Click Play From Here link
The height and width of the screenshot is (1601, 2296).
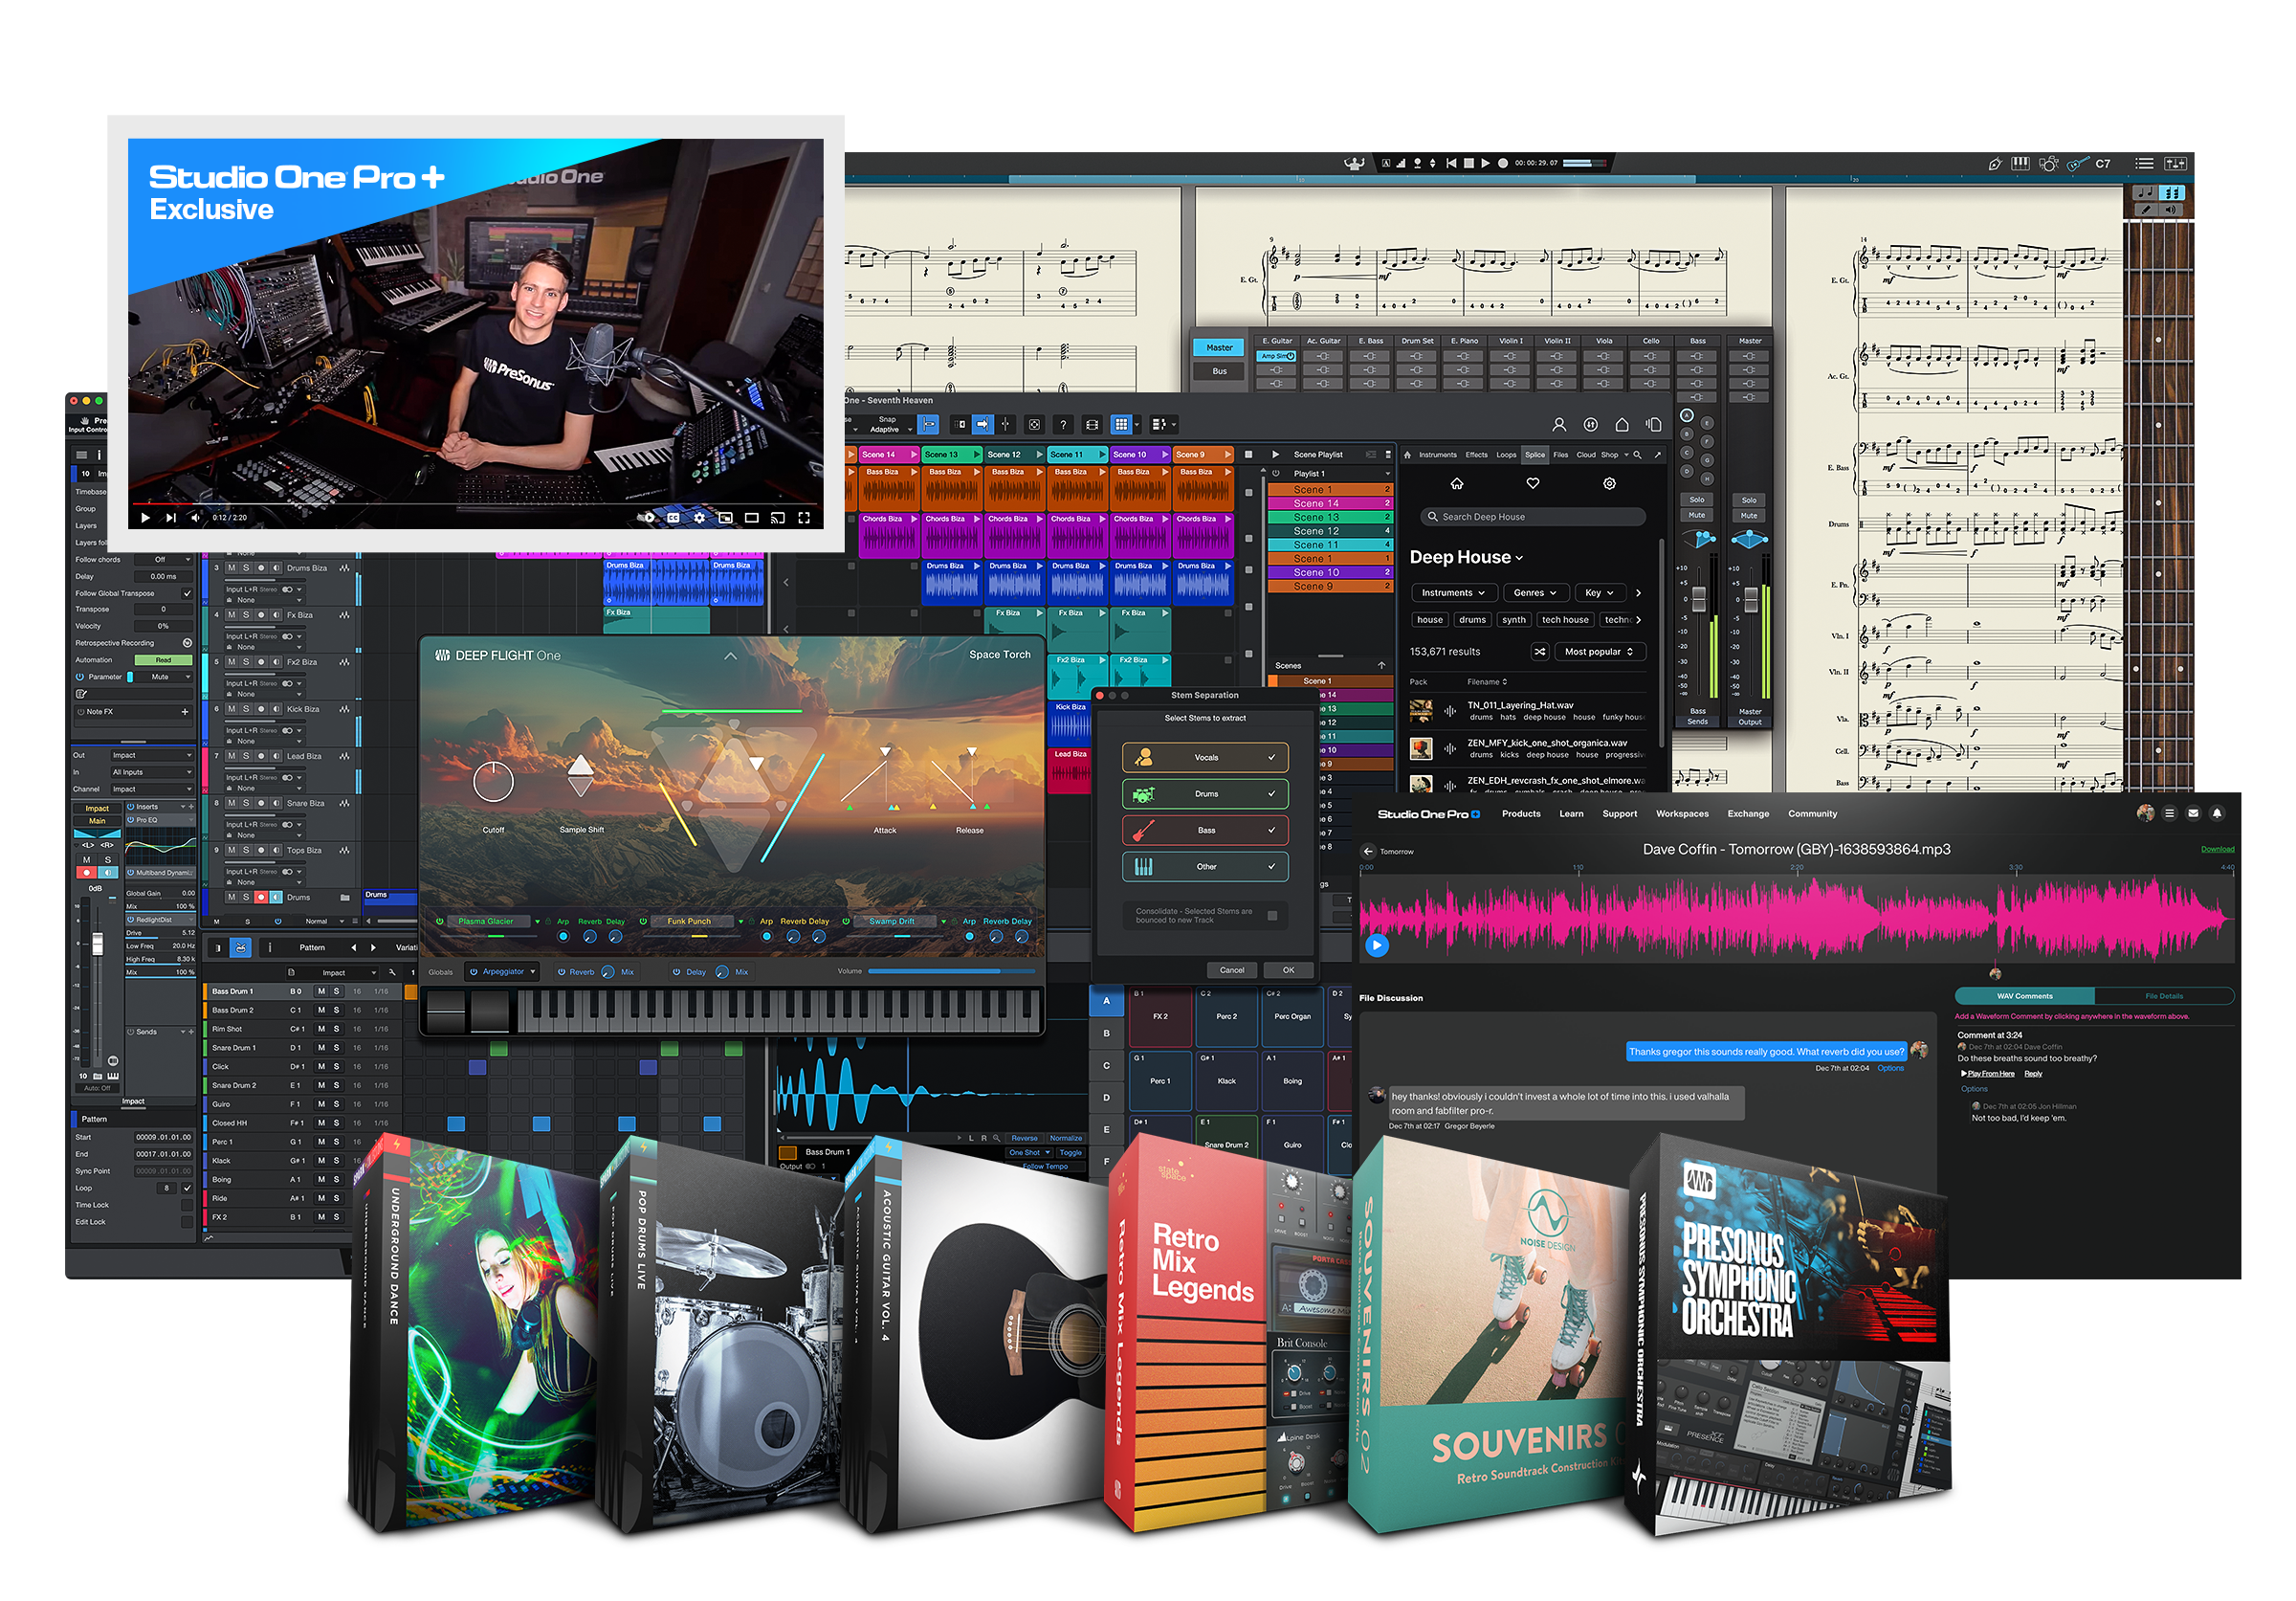[x=1991, y=1074]
